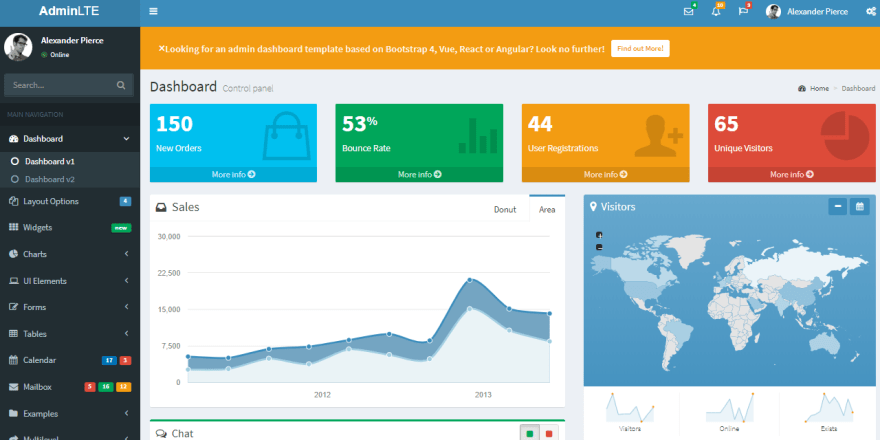Click the search magnifier icon in sidebar
Viewport: 880px width, 440px height.
pyautogui.click(x=121, y=85)
